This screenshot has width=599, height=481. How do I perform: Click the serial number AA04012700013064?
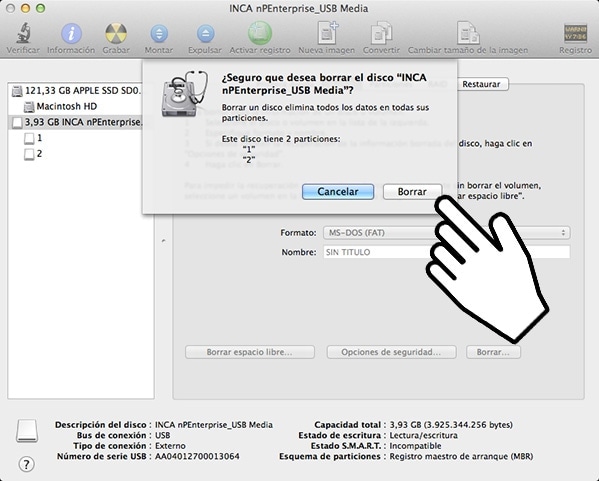(197, 456)
